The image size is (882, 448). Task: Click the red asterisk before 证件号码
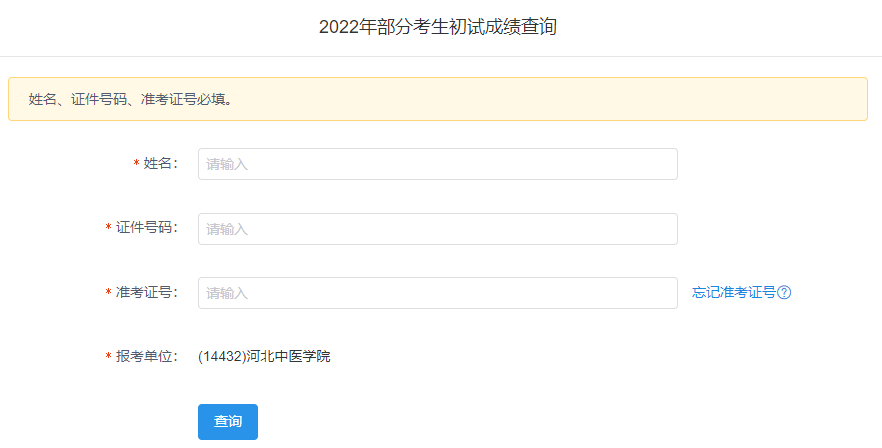pyautogui.click(x=108, y=229)
